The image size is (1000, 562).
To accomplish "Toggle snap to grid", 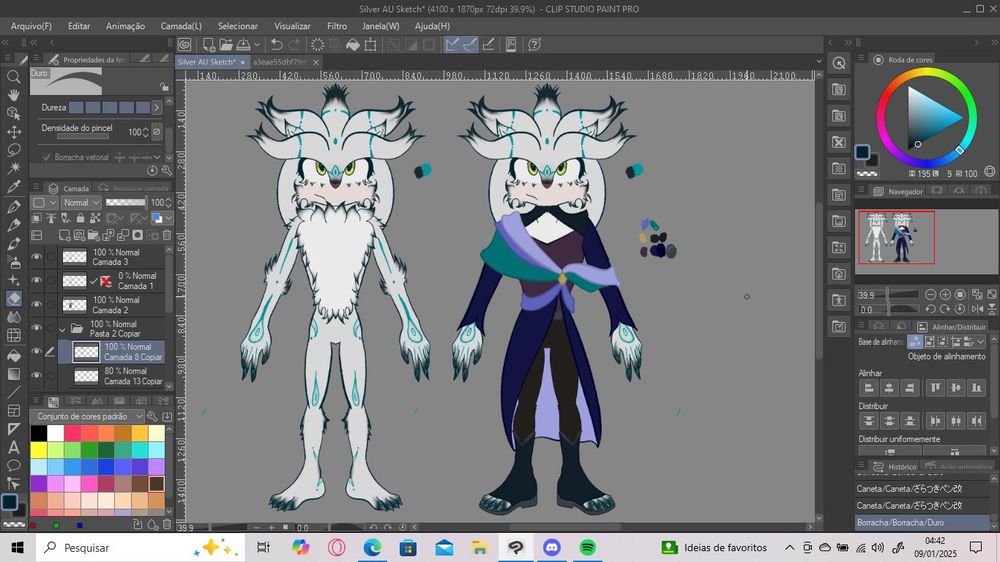I will (x=488, y=45).
